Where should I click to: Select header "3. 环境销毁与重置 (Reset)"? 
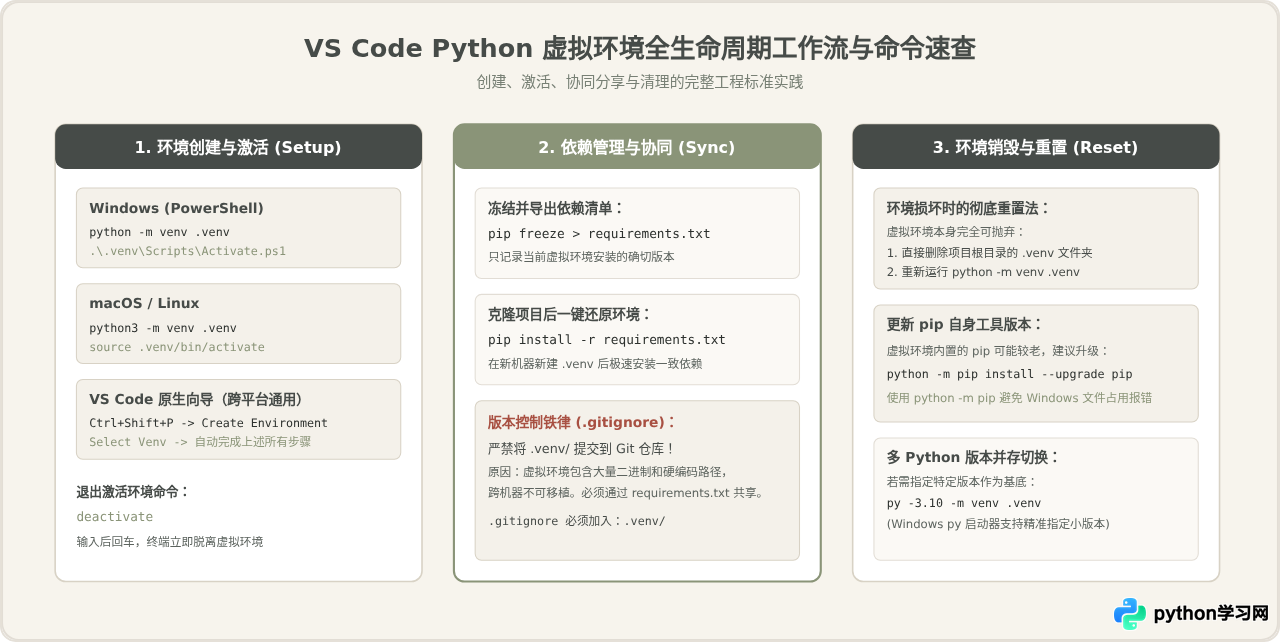(1036, 147)
